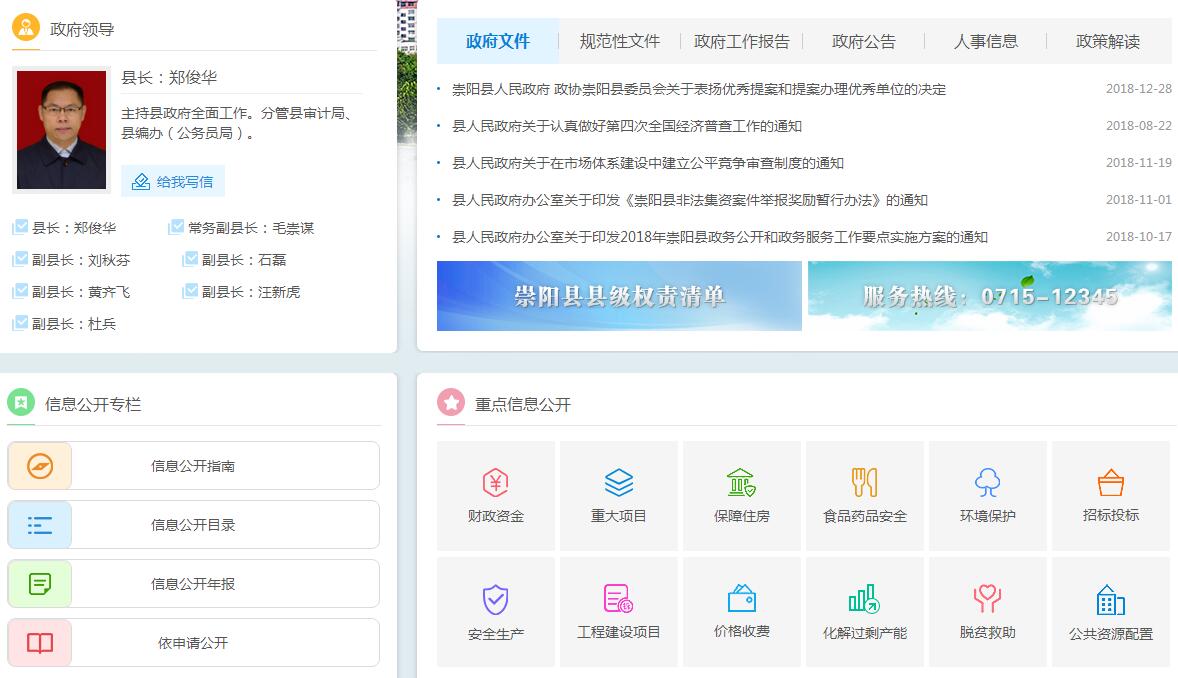Click the 信息公开专栏 green badge icon

coord(21,403)
